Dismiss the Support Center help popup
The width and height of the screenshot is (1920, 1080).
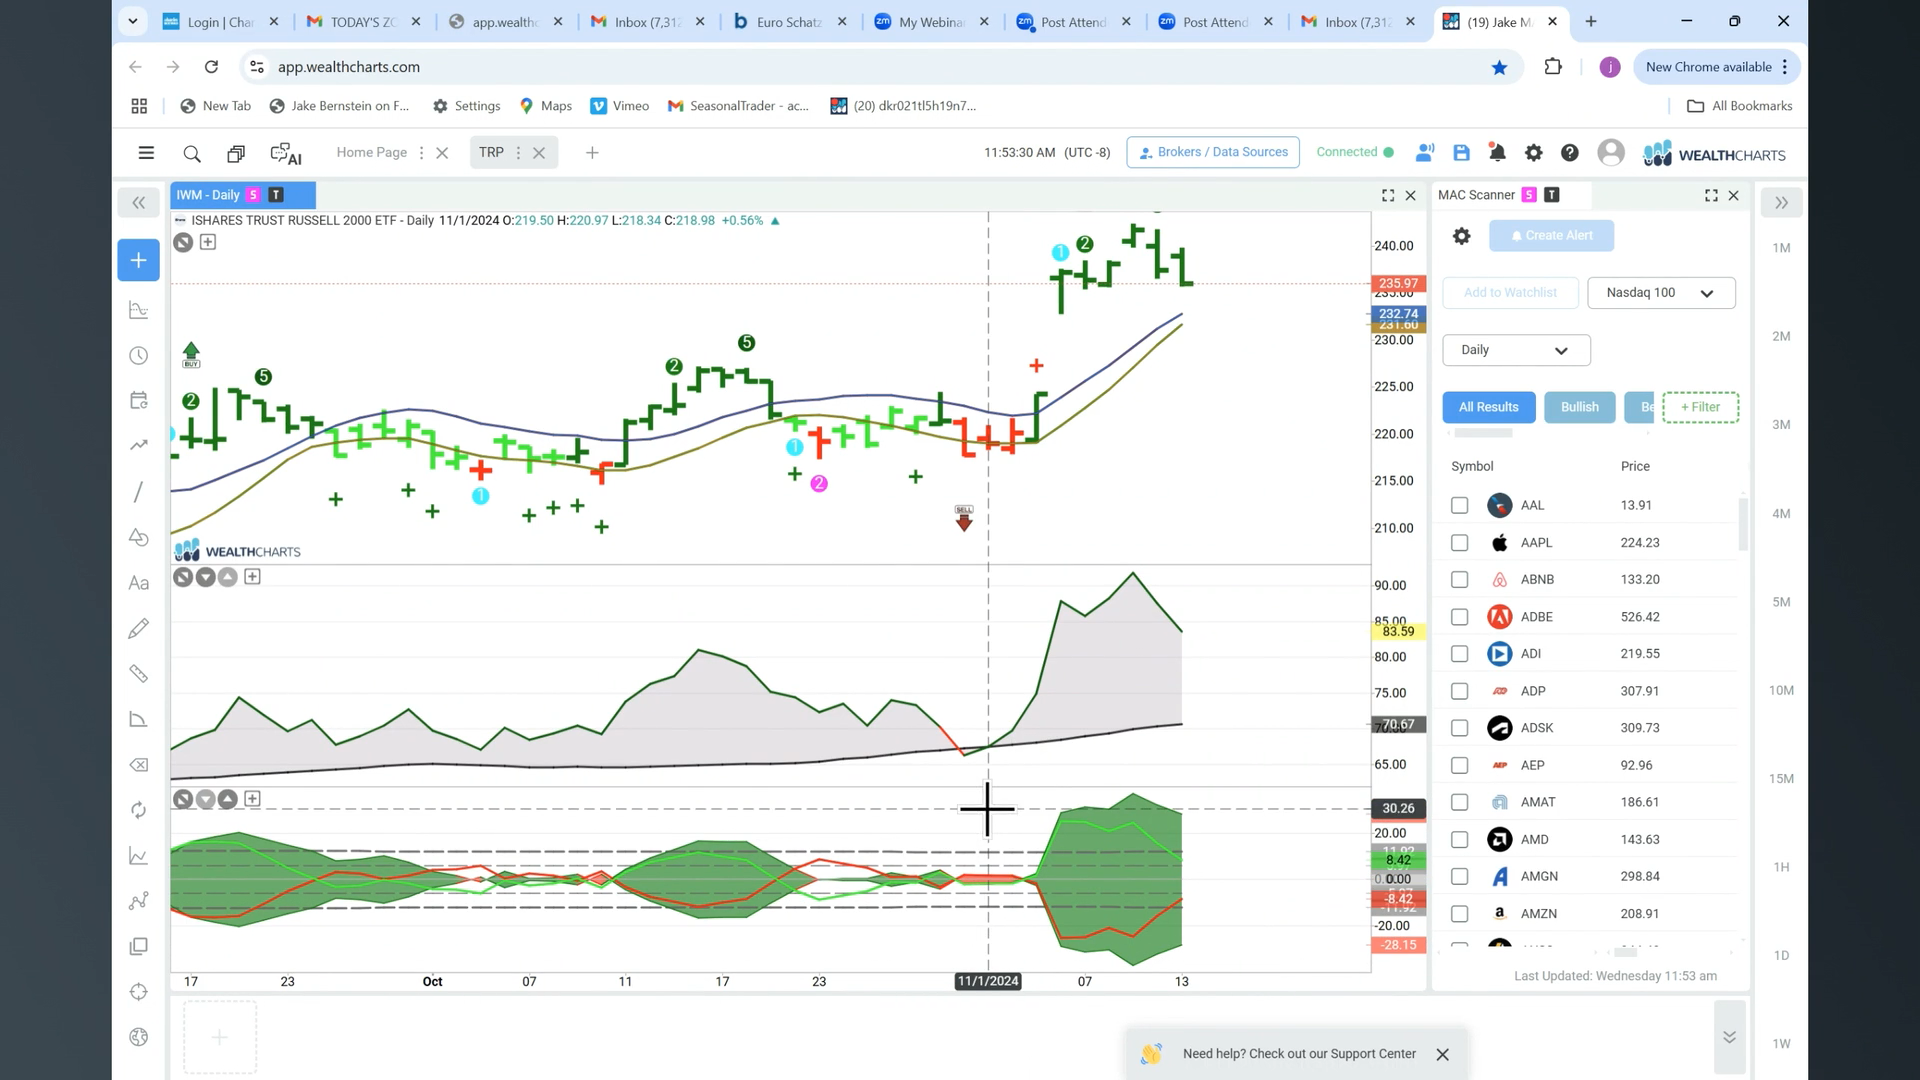point(1442,1054)
